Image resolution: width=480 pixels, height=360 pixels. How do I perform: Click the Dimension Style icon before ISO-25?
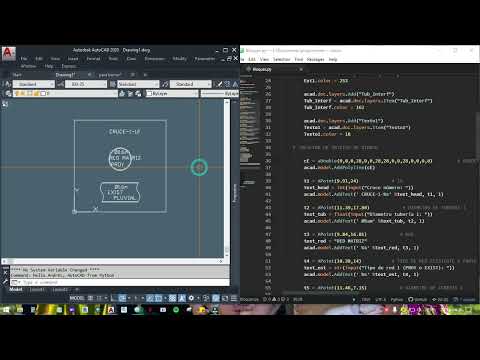tap(60, 84)
